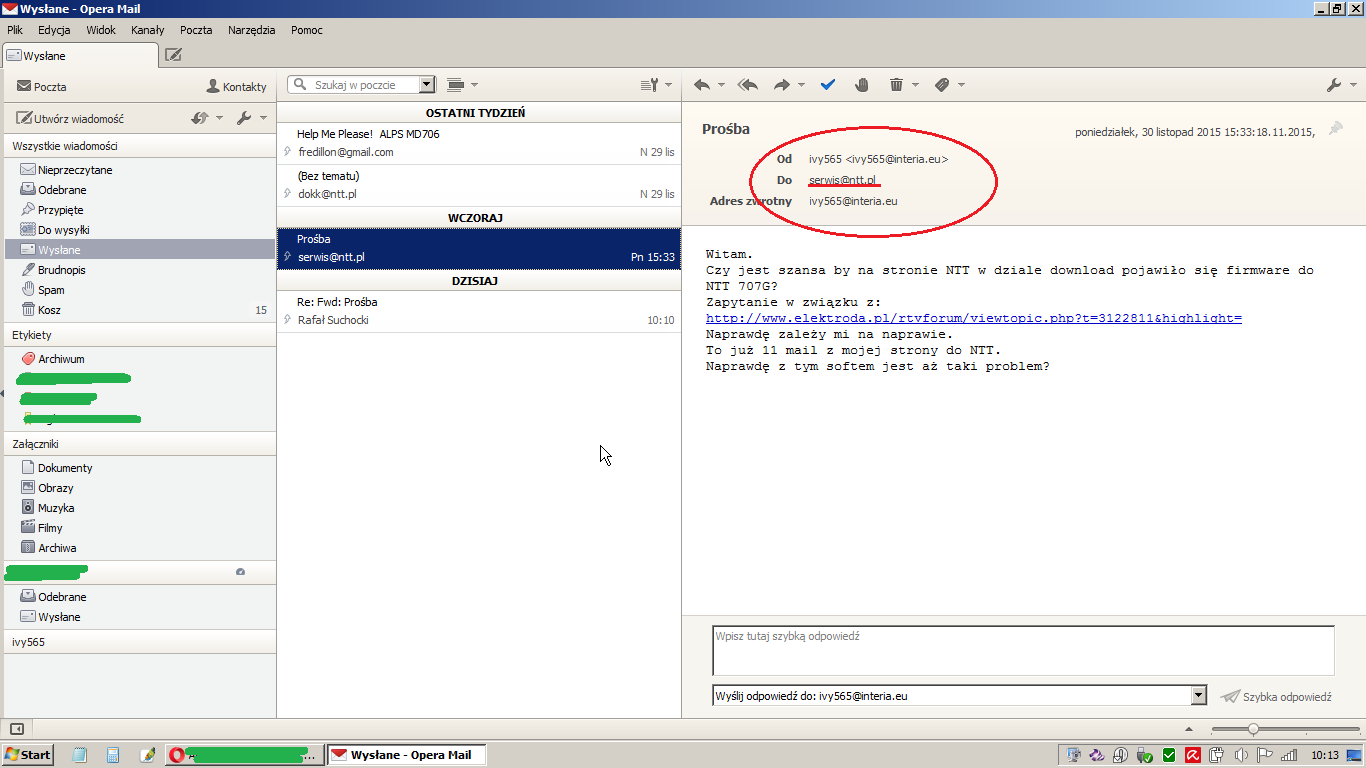
Task: Adjust the zoom slider in status bar
Action: click(x=1253, y=729)
